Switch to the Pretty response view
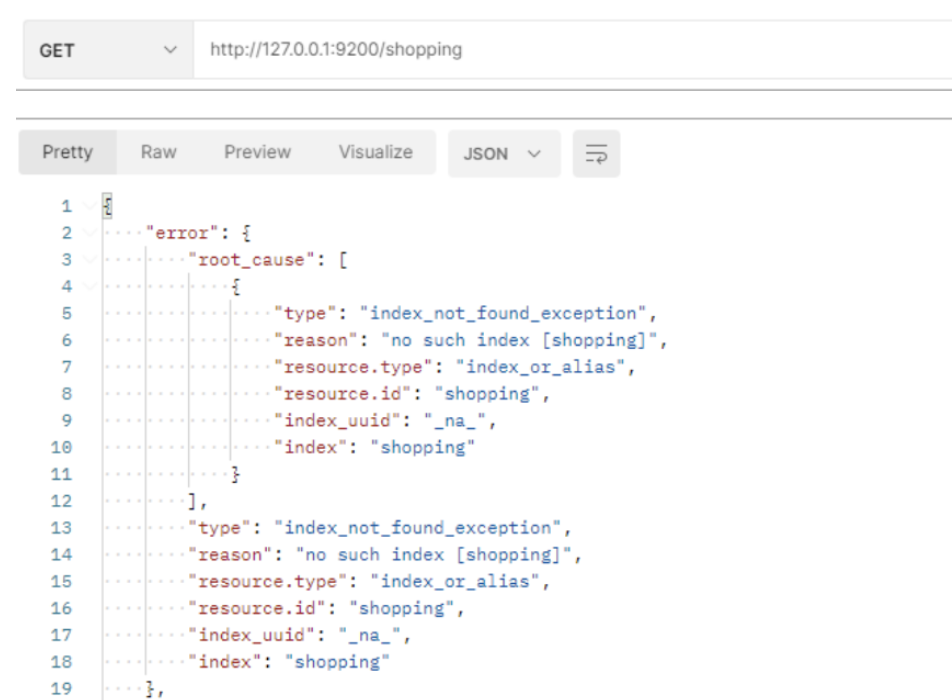 pos(67,153)
